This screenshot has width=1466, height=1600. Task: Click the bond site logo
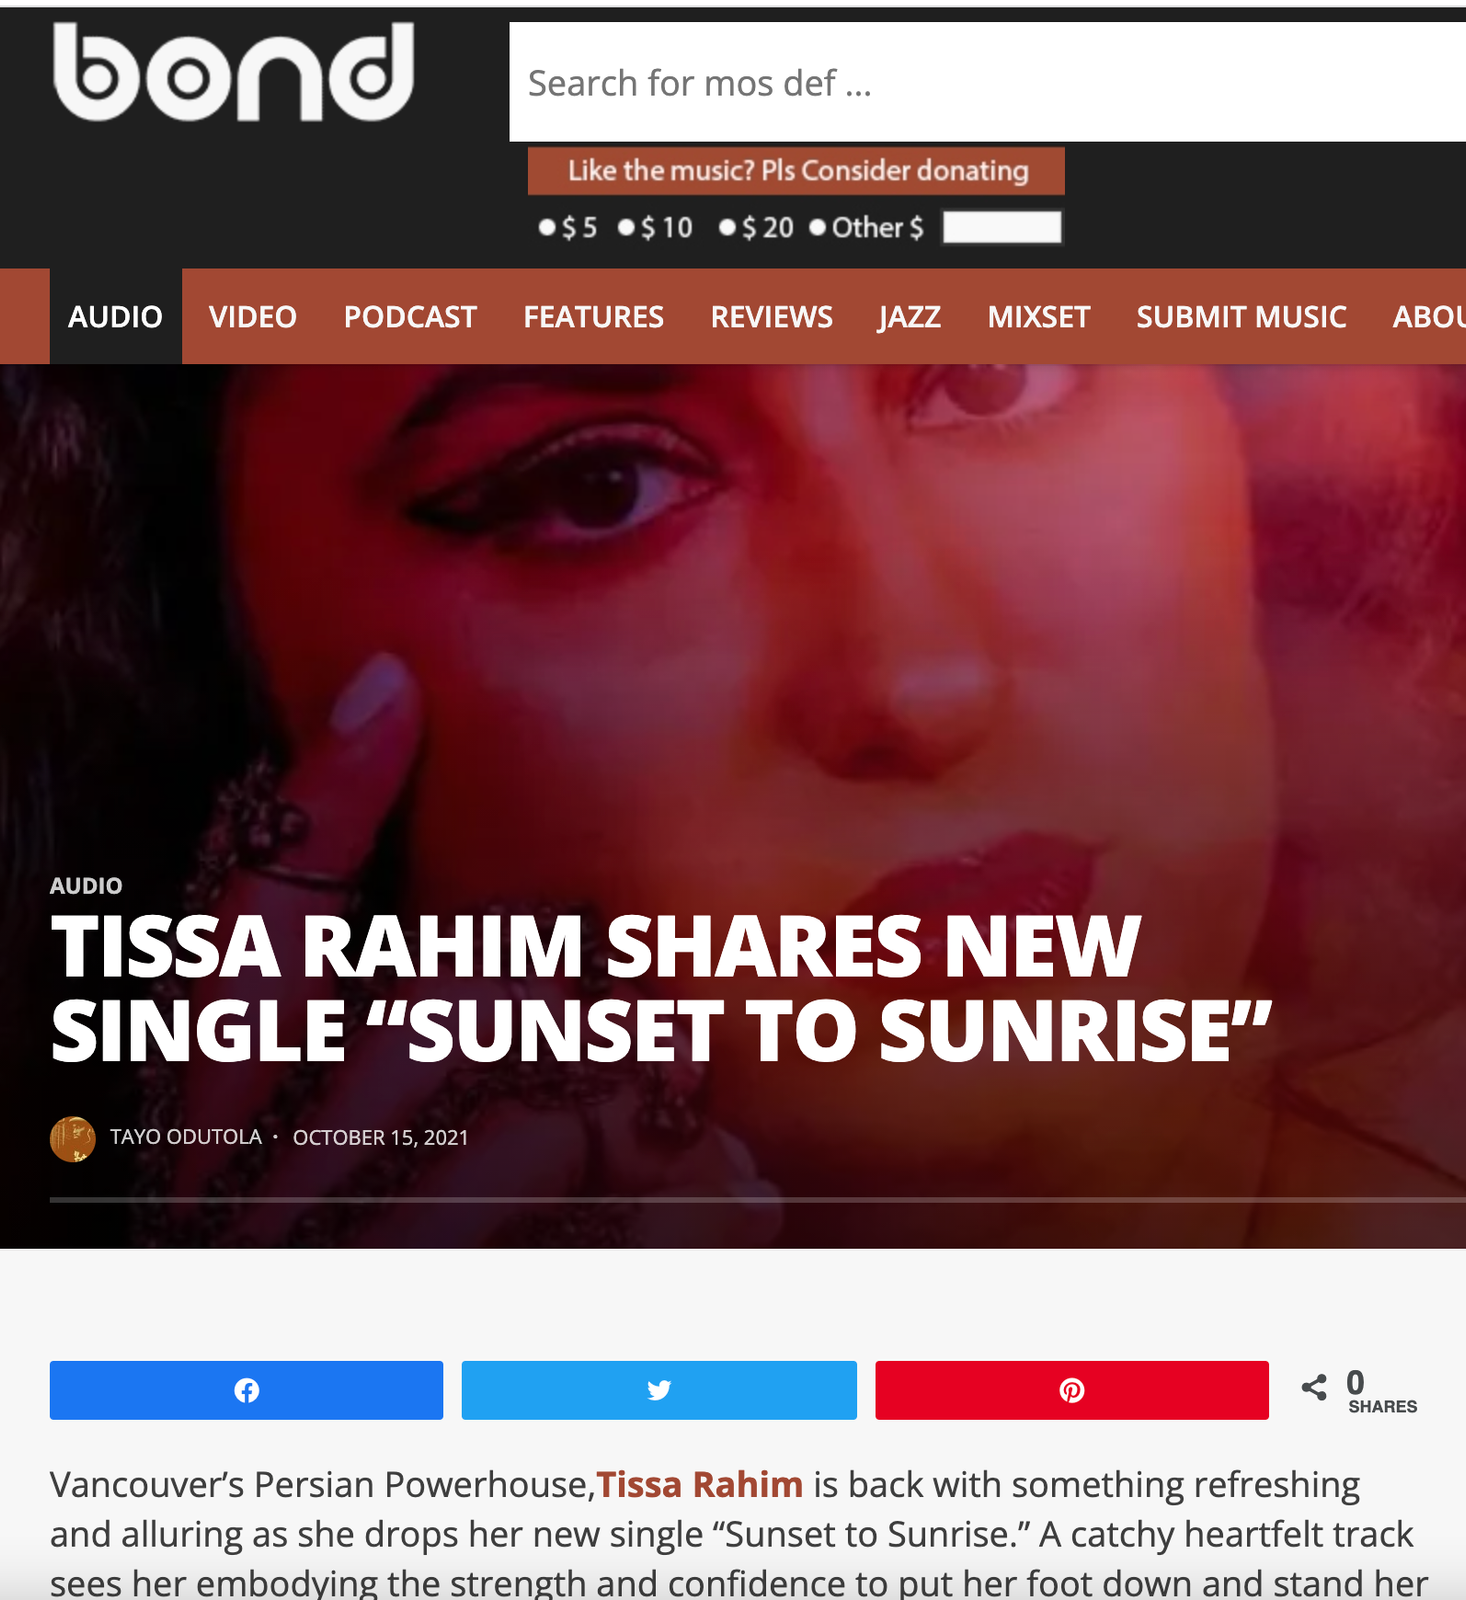click(233, 72)
